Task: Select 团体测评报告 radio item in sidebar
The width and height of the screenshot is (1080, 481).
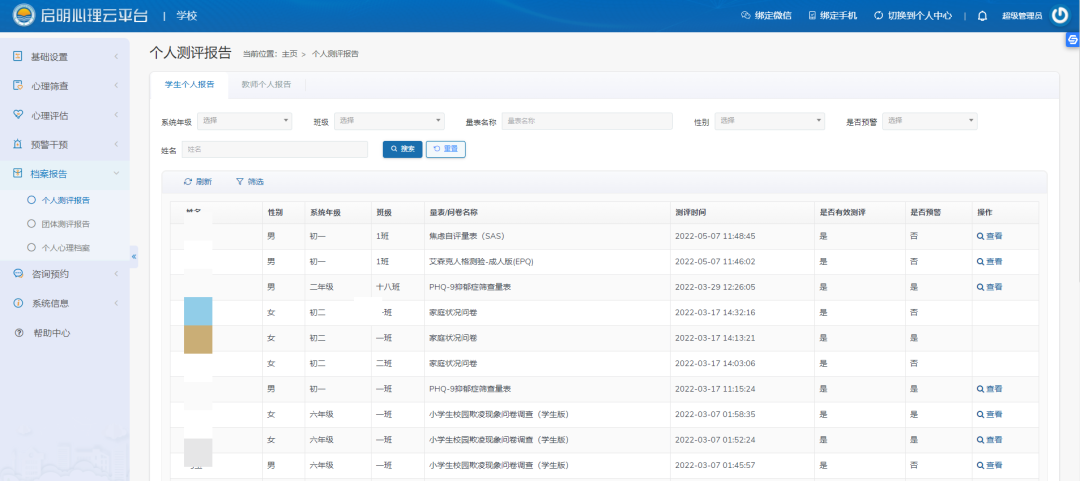Action: coord(30,224)
